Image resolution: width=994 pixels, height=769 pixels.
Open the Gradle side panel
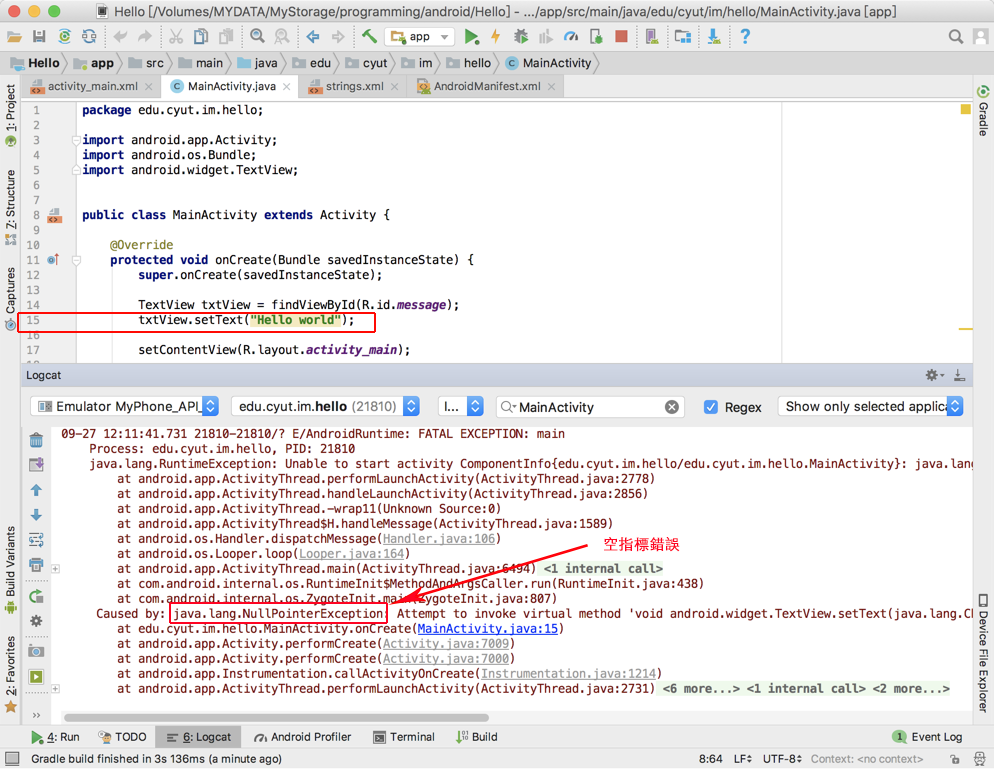(983, 112)
